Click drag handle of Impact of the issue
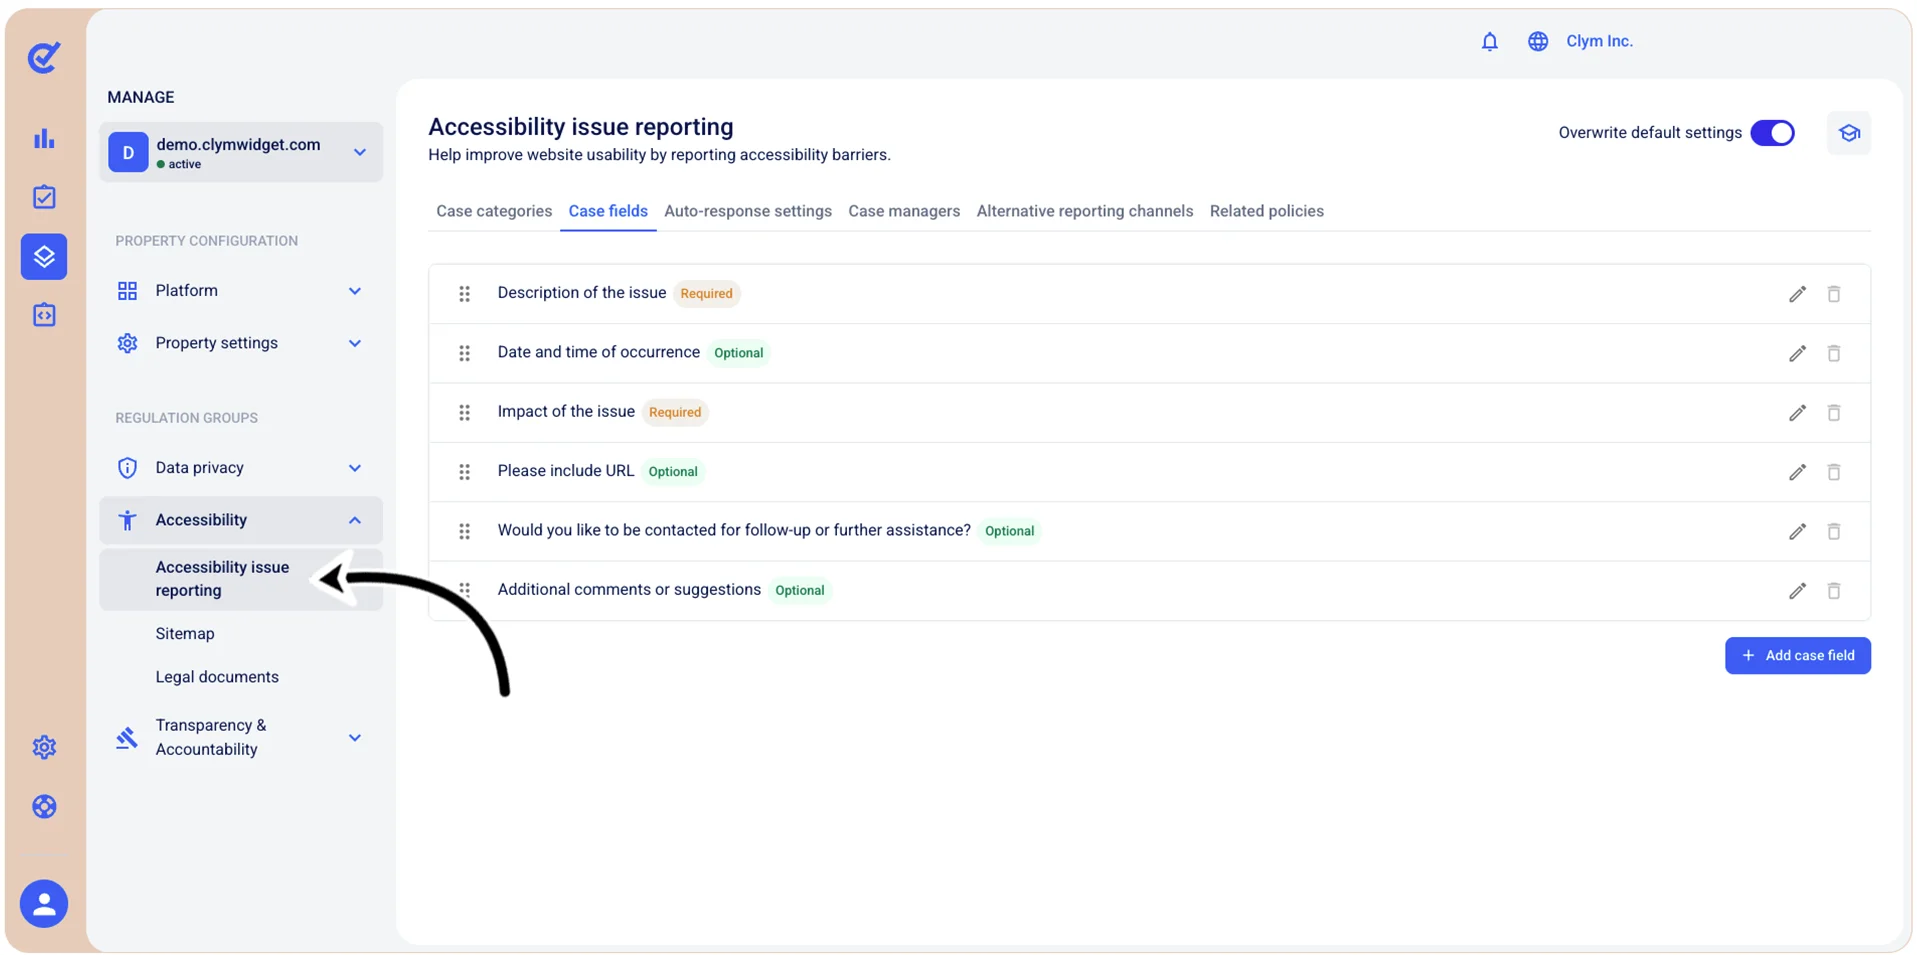This screenshot has width=1917, height=955. point(464,412)
